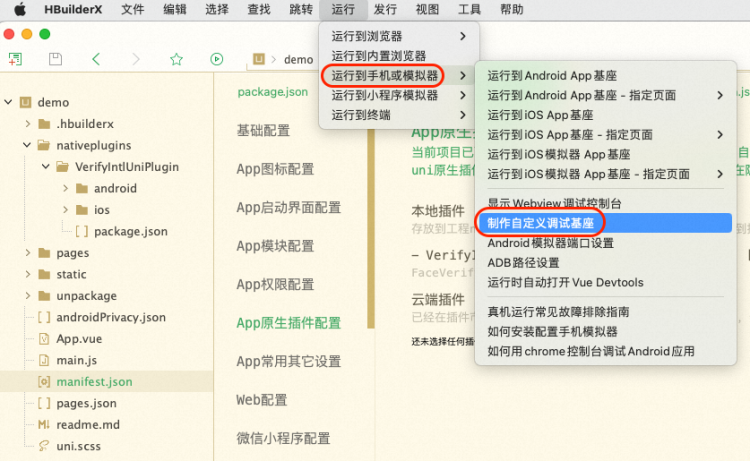This screenshot has height=461, width=750.
Task: Select 运行到内置浏览器 menu item
Action: pos(399,56)
